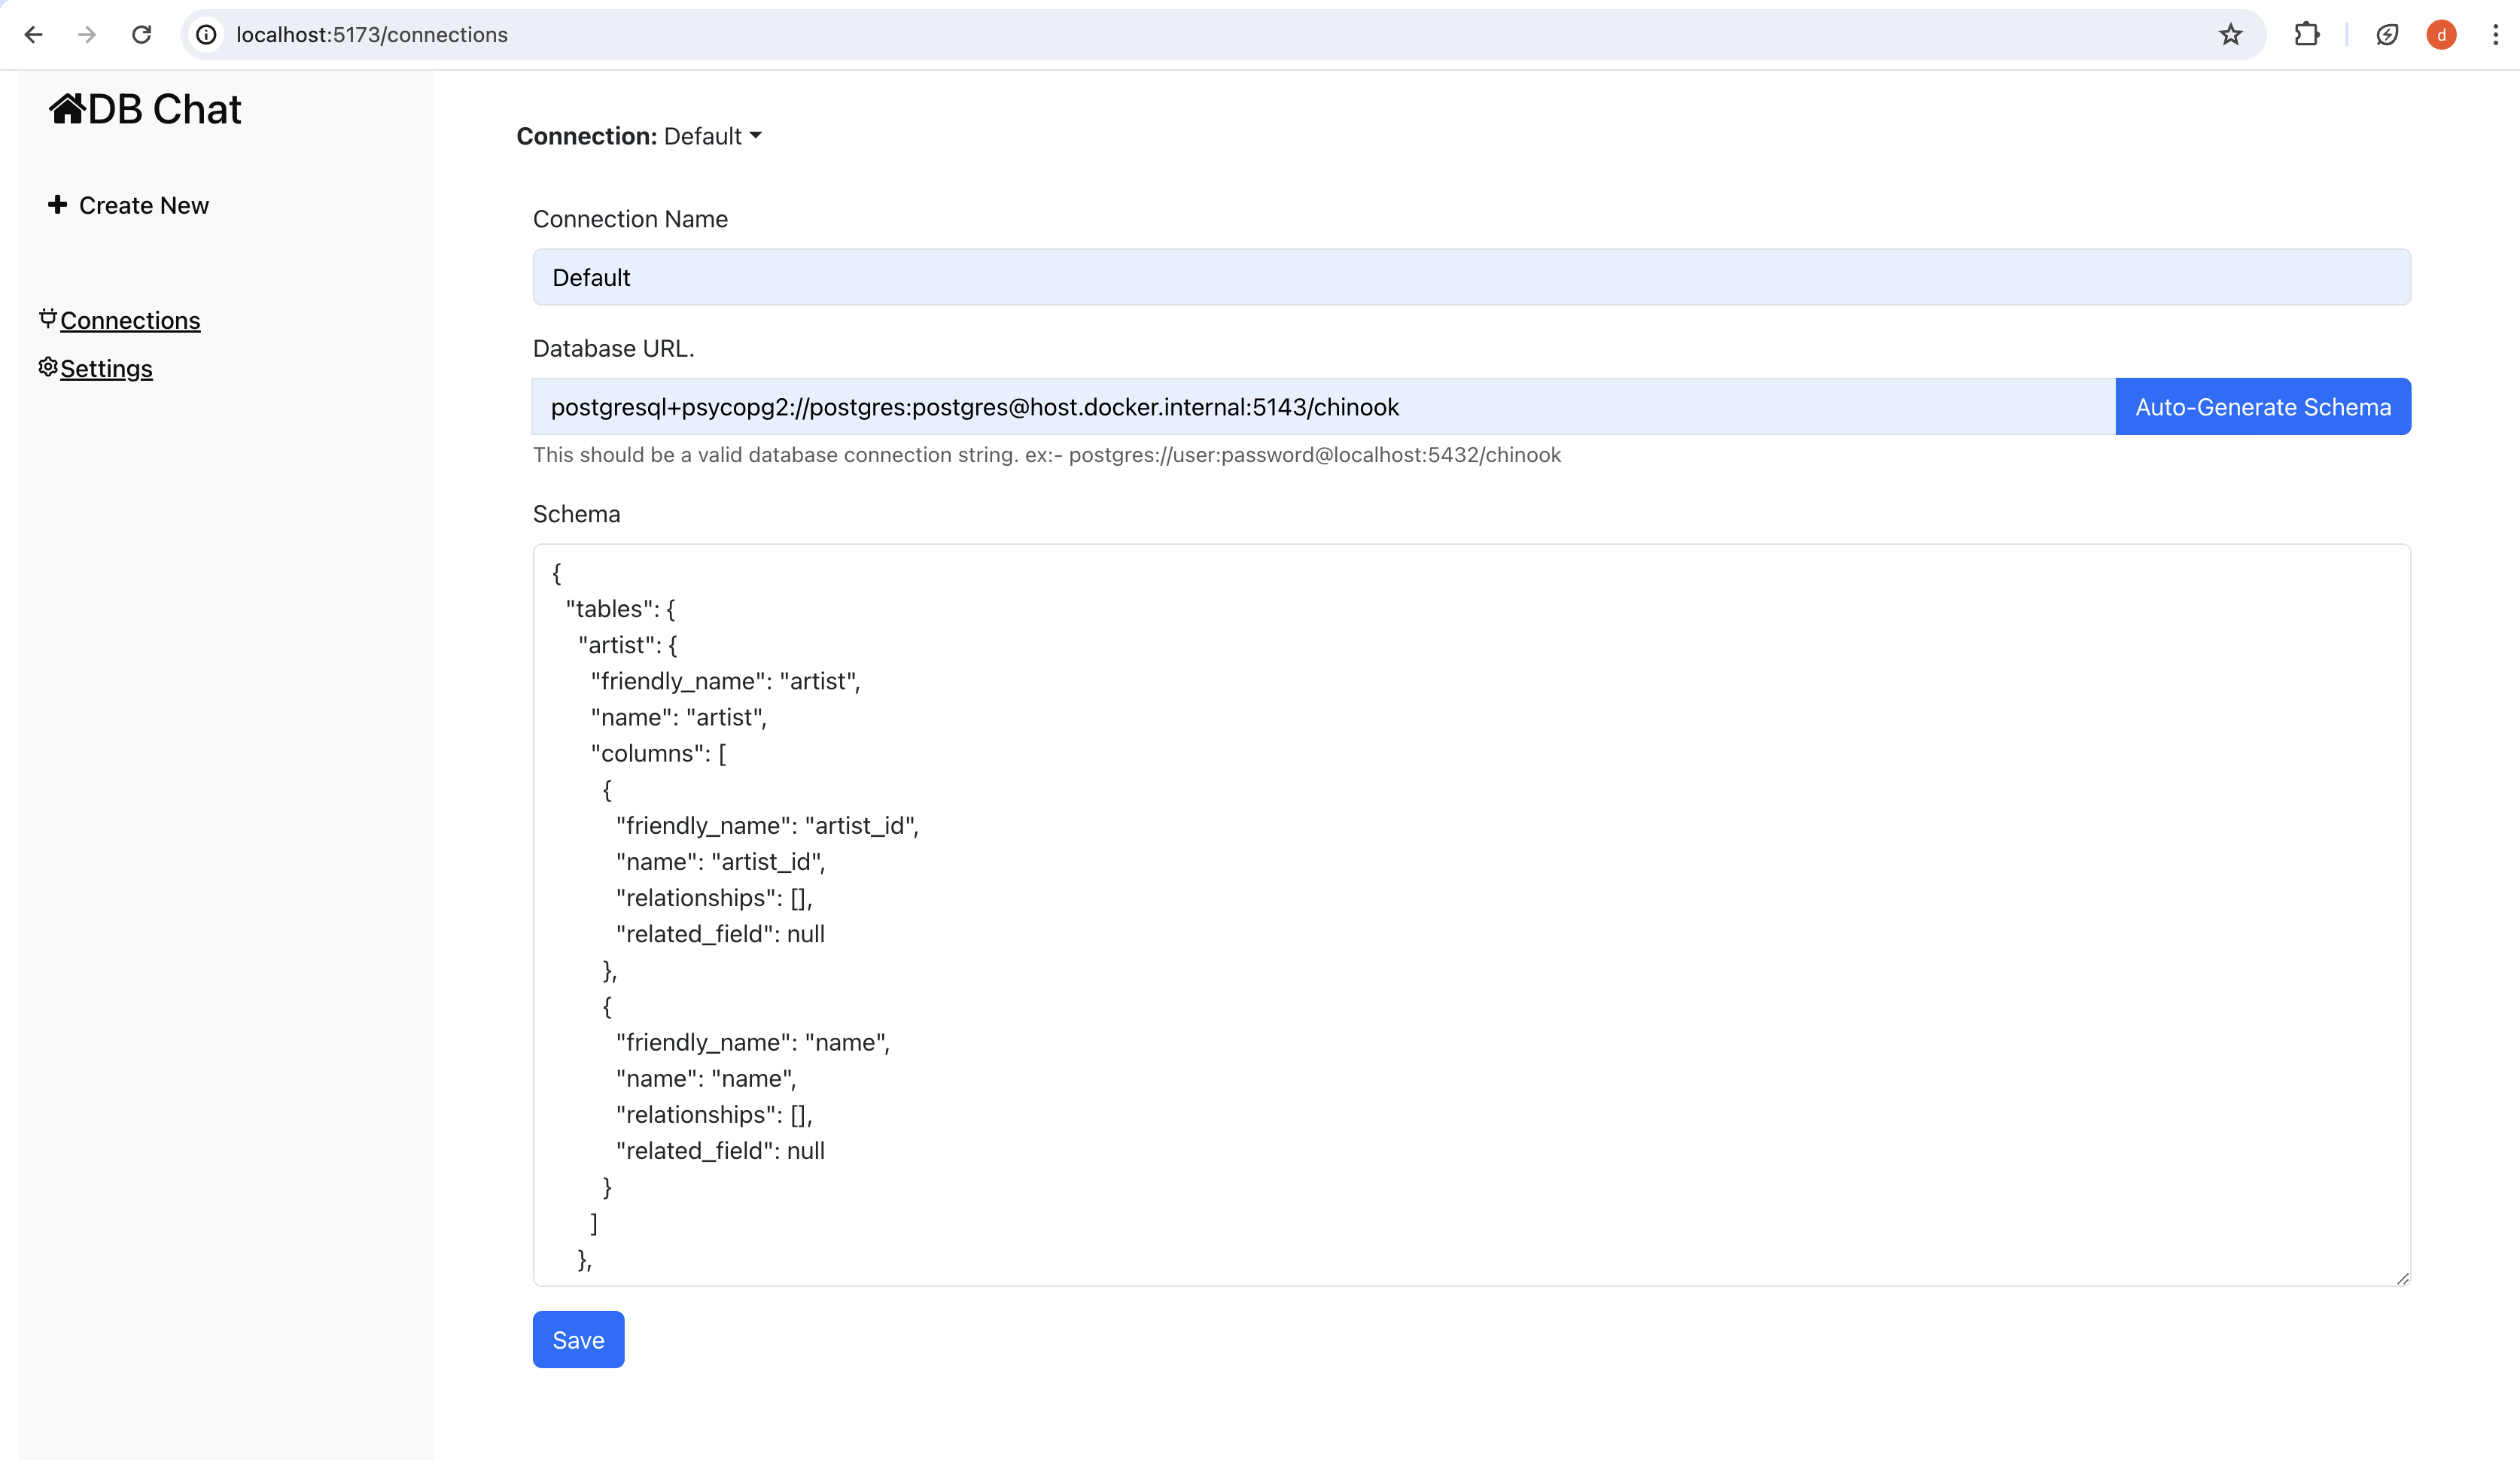The image size is (2520, 1460).
Task: Reload the page with the refresh icon
Action: click(x=141, y=35)
